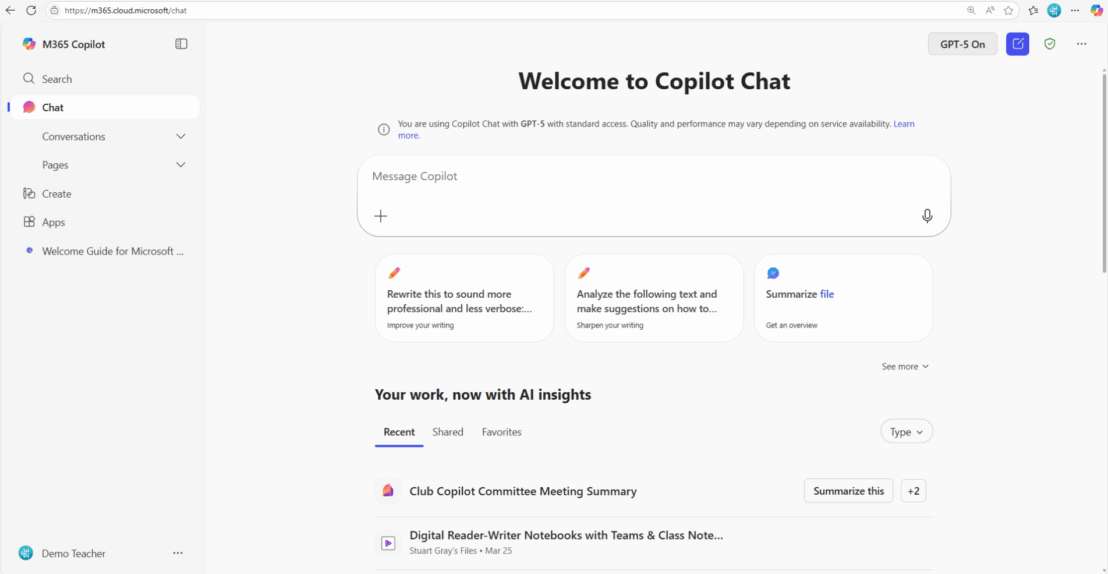1108x574 pixels.
Task: Expand the Conversations section
Action: [x=181, y=136]
